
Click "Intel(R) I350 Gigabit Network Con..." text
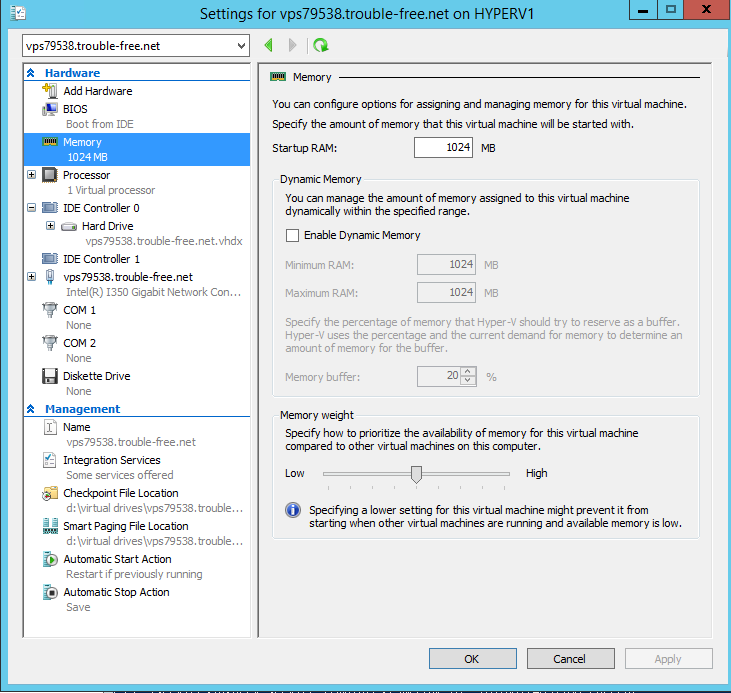[x=153, y=292]
